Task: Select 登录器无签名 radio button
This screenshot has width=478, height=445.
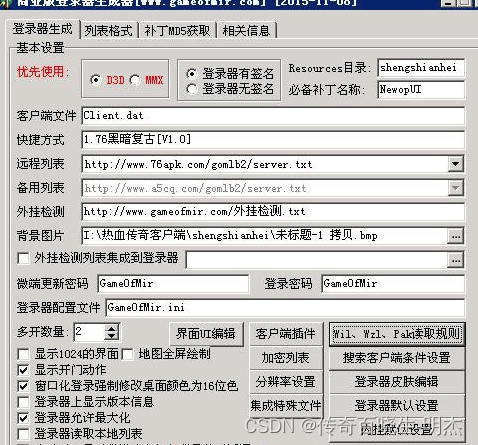Action: [192, 89]
